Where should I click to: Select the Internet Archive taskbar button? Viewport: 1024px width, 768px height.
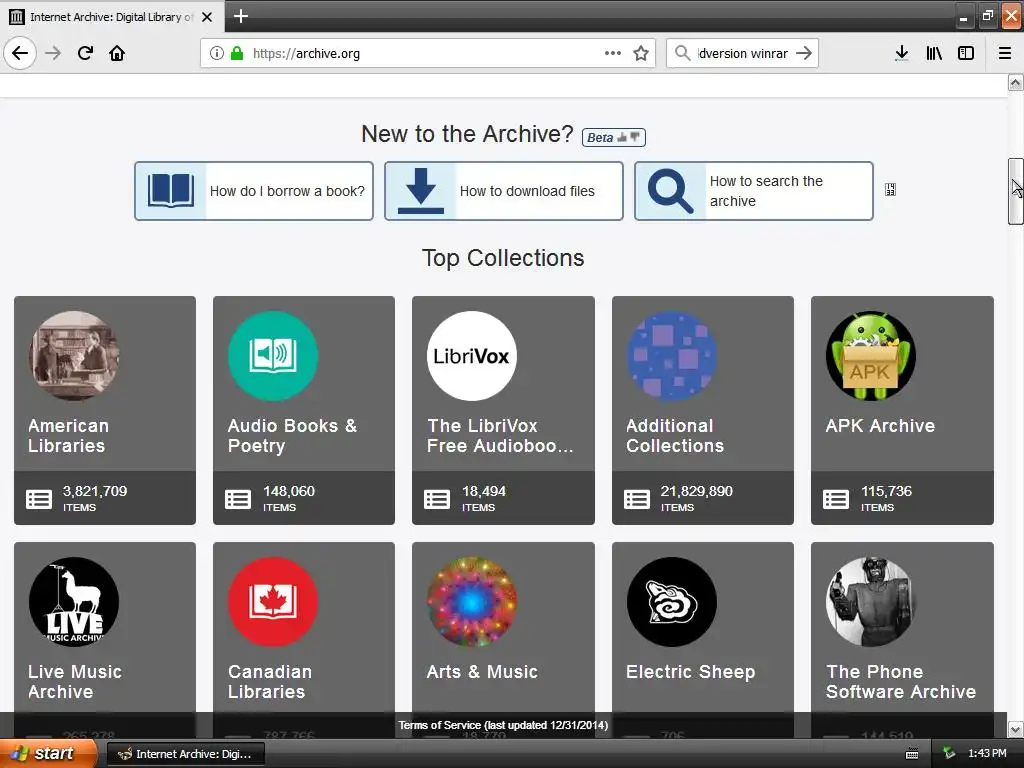[185, 754]
